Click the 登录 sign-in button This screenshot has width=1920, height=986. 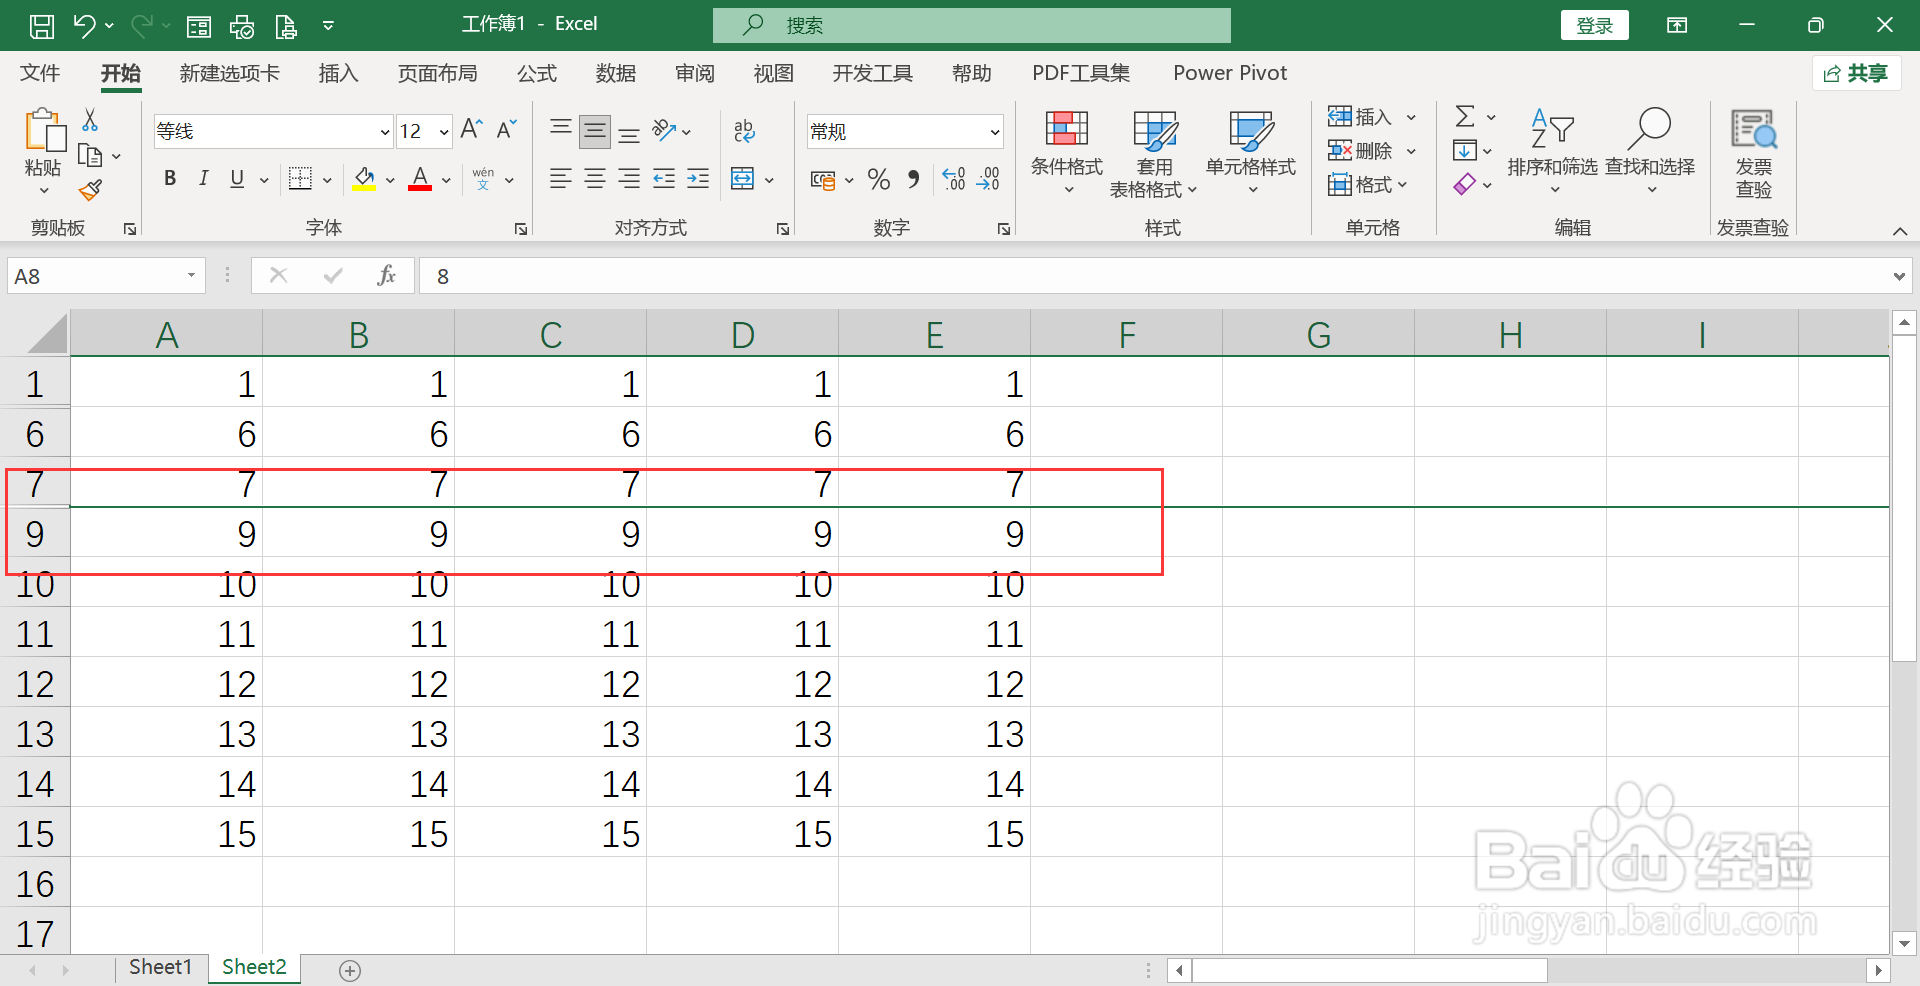[1594, 26]
